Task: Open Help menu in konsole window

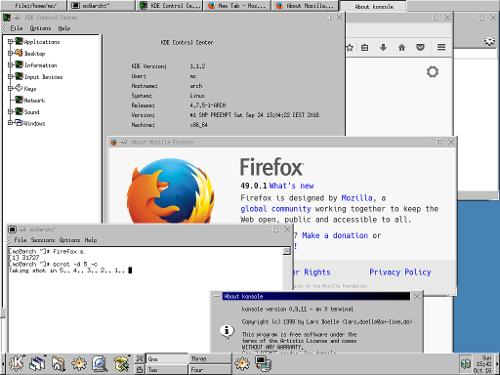Action: point(91,240)
